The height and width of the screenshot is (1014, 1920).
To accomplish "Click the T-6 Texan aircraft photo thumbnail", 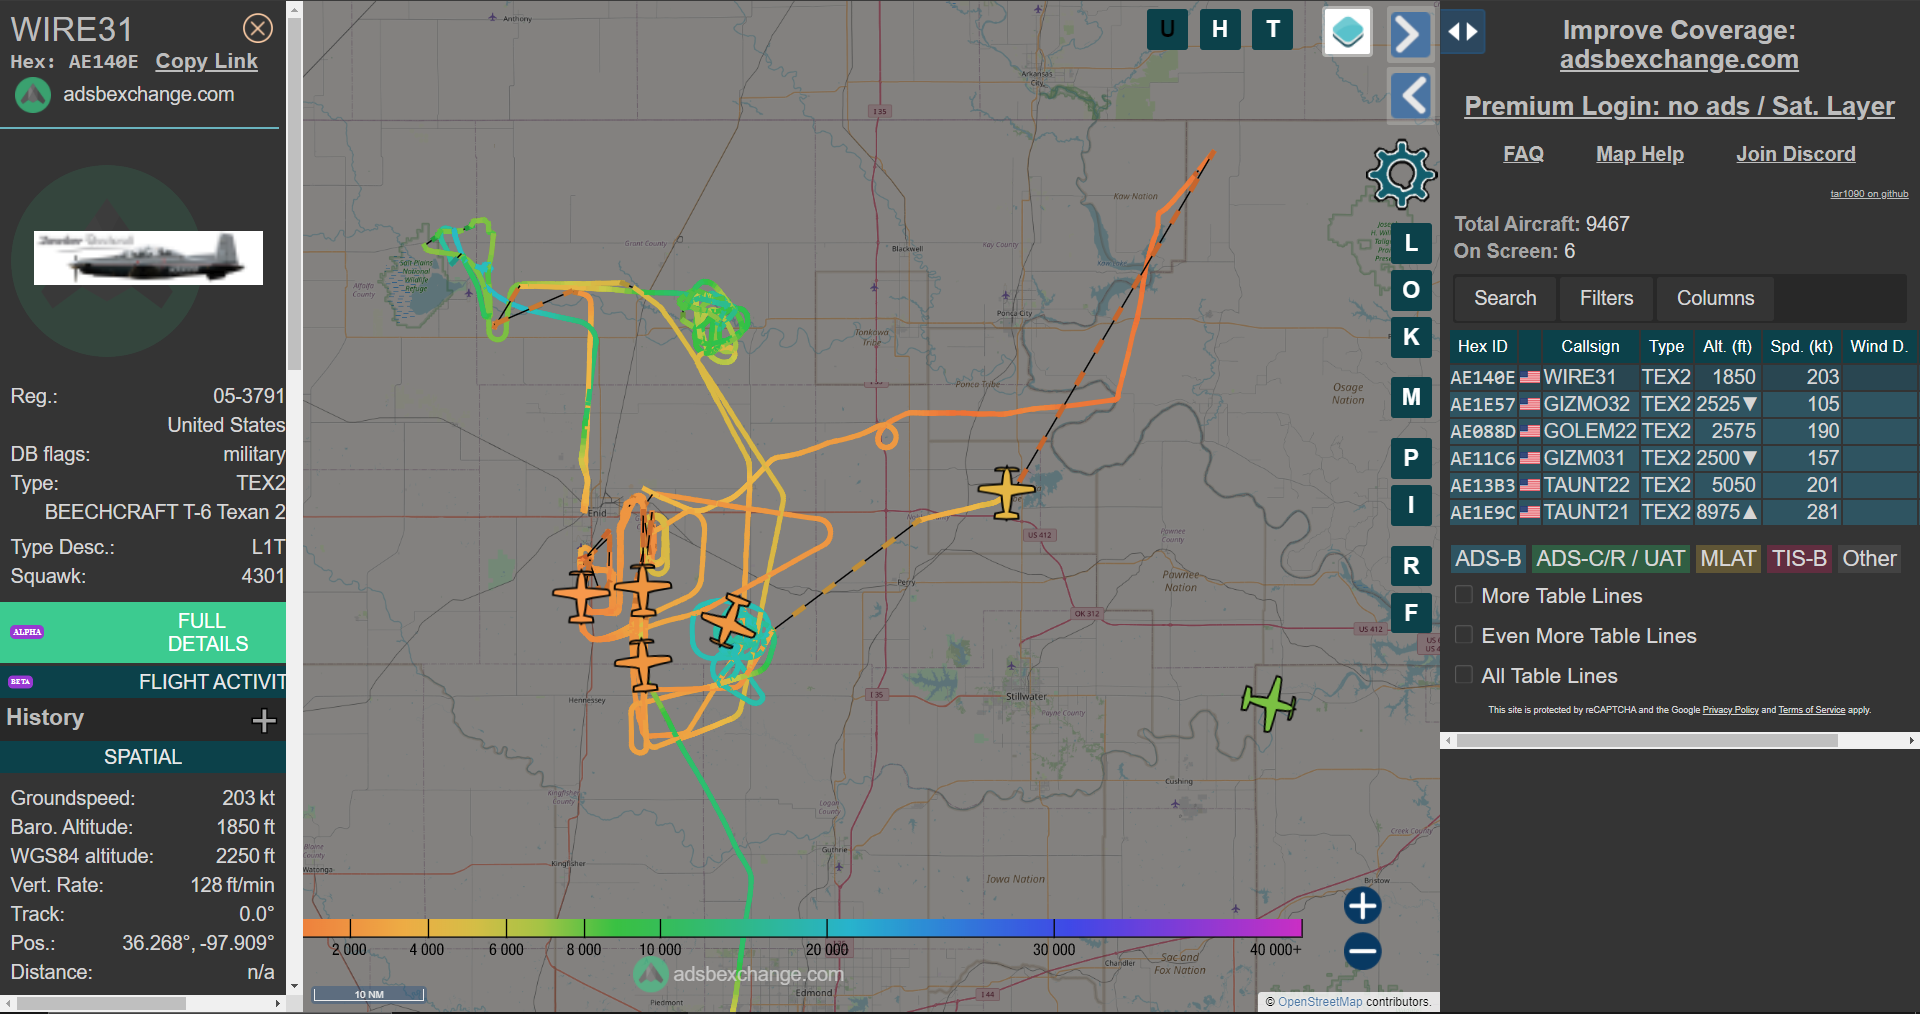I will [x=148, y=258].
